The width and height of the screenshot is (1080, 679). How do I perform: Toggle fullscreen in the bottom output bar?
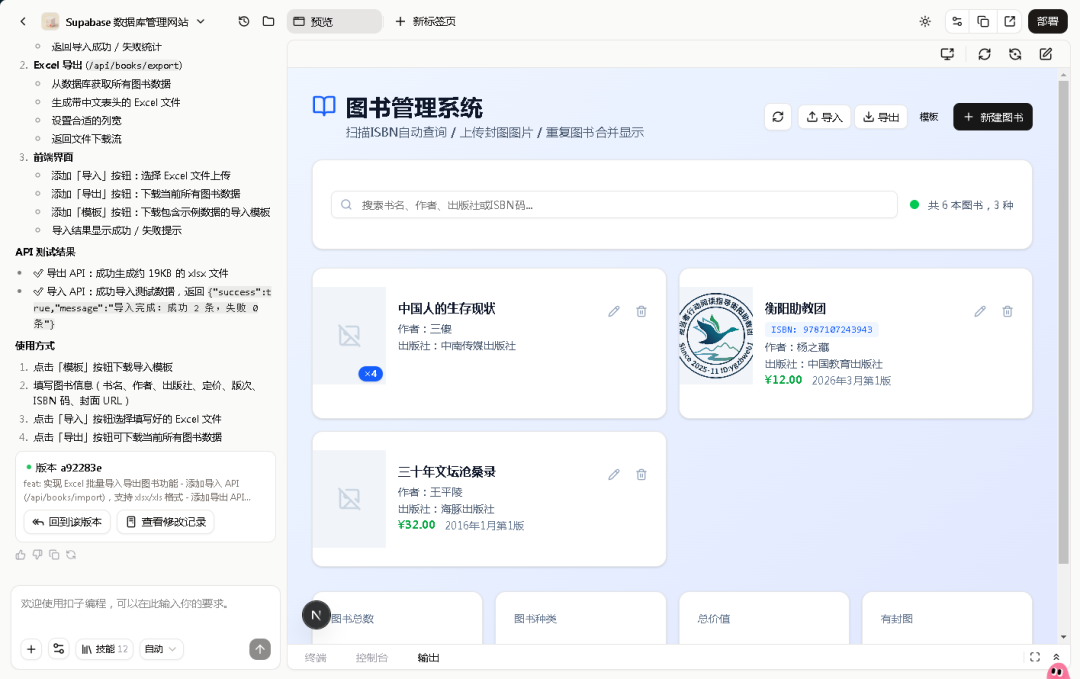click(1034, 657)
